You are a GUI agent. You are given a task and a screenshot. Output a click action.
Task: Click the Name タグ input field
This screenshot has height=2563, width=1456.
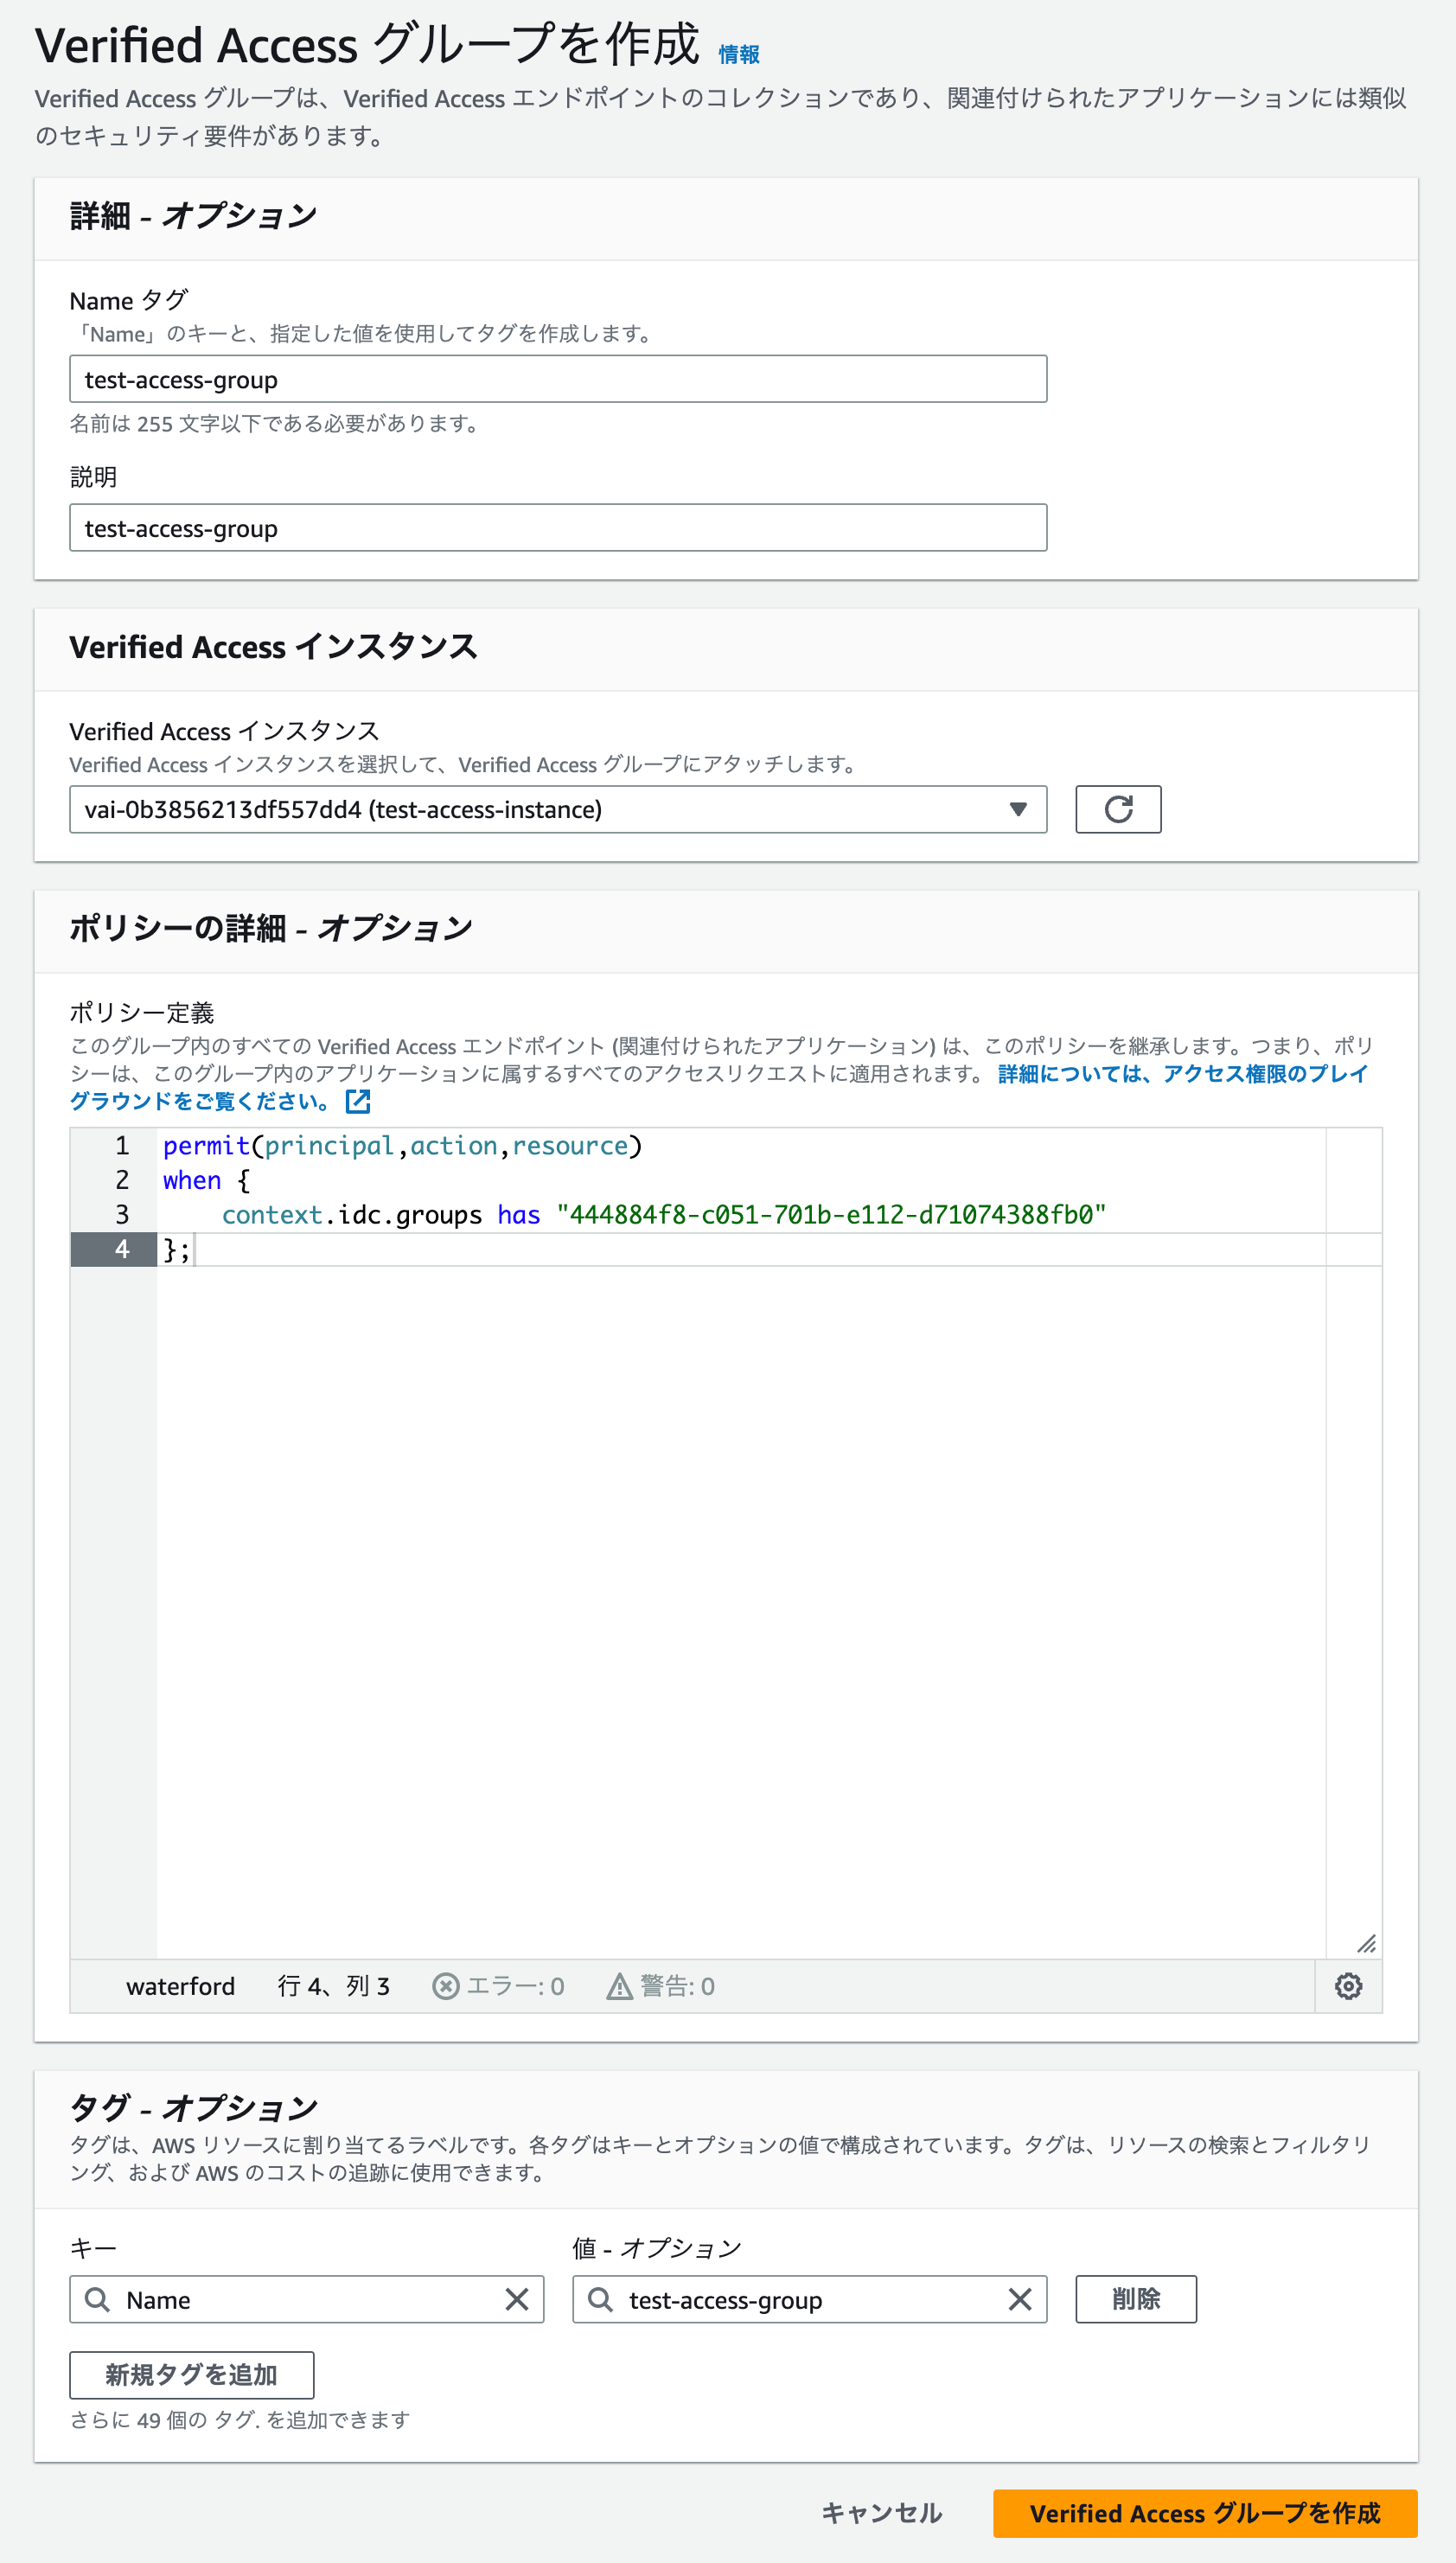tap(557, 379)
